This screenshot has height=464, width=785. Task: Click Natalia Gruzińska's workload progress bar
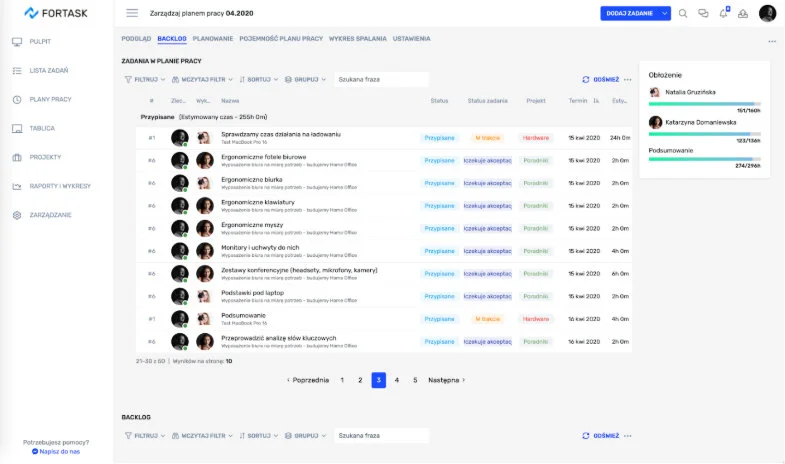coord(704,103)
